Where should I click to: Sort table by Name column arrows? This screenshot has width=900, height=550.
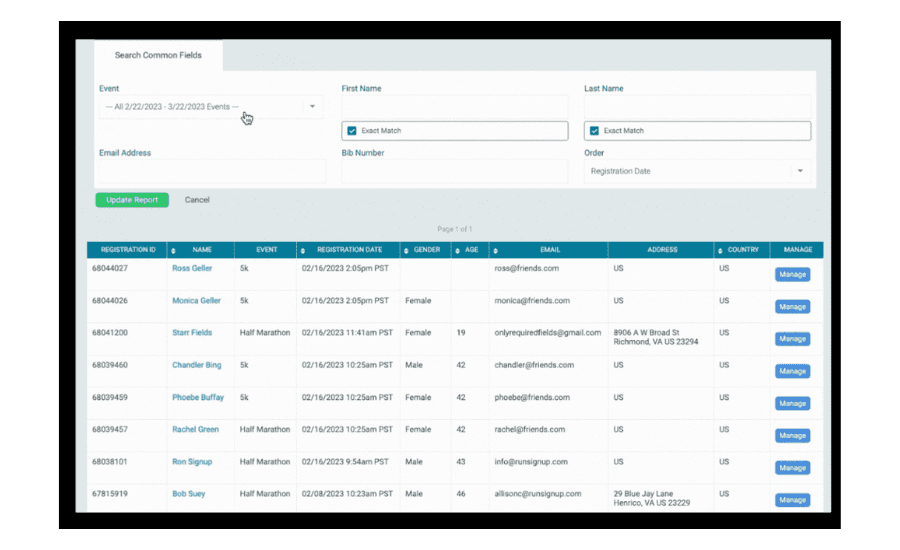click(173, 250)
